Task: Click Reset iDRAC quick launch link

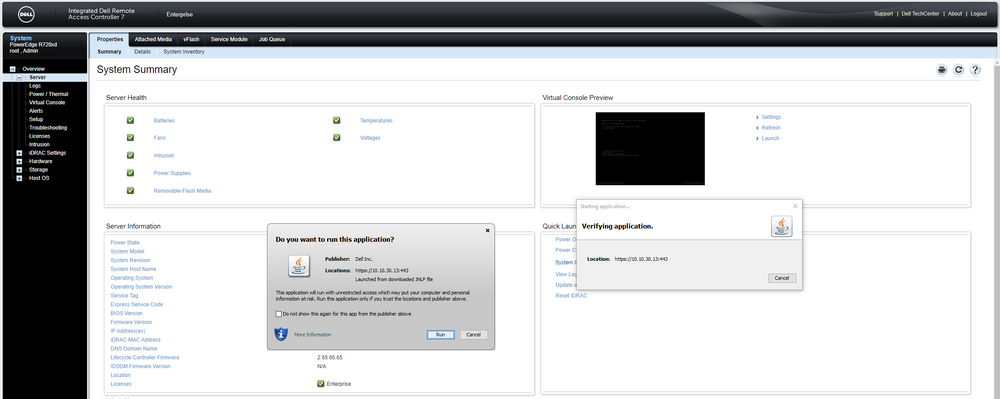Action: coord(571,296)
